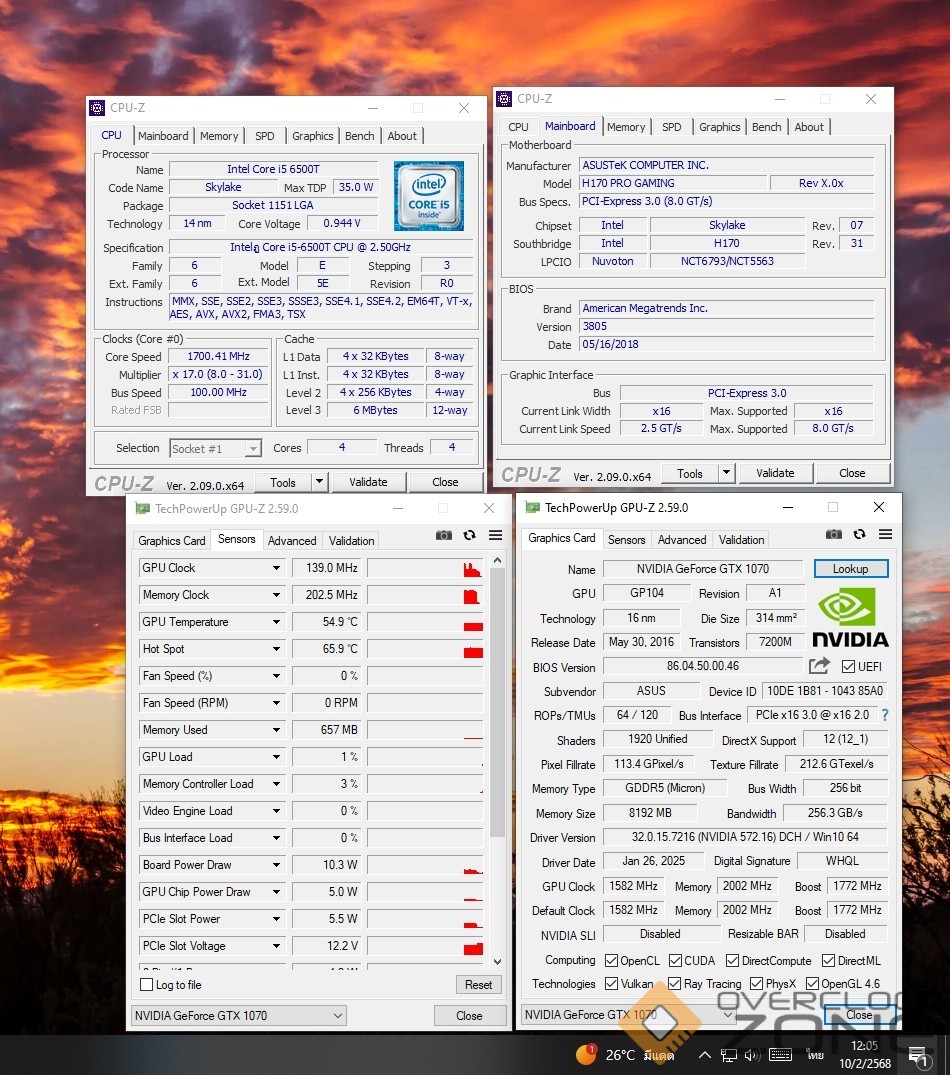
Task: Open the Board Power Draw dropdown
Action: [276, 865]
